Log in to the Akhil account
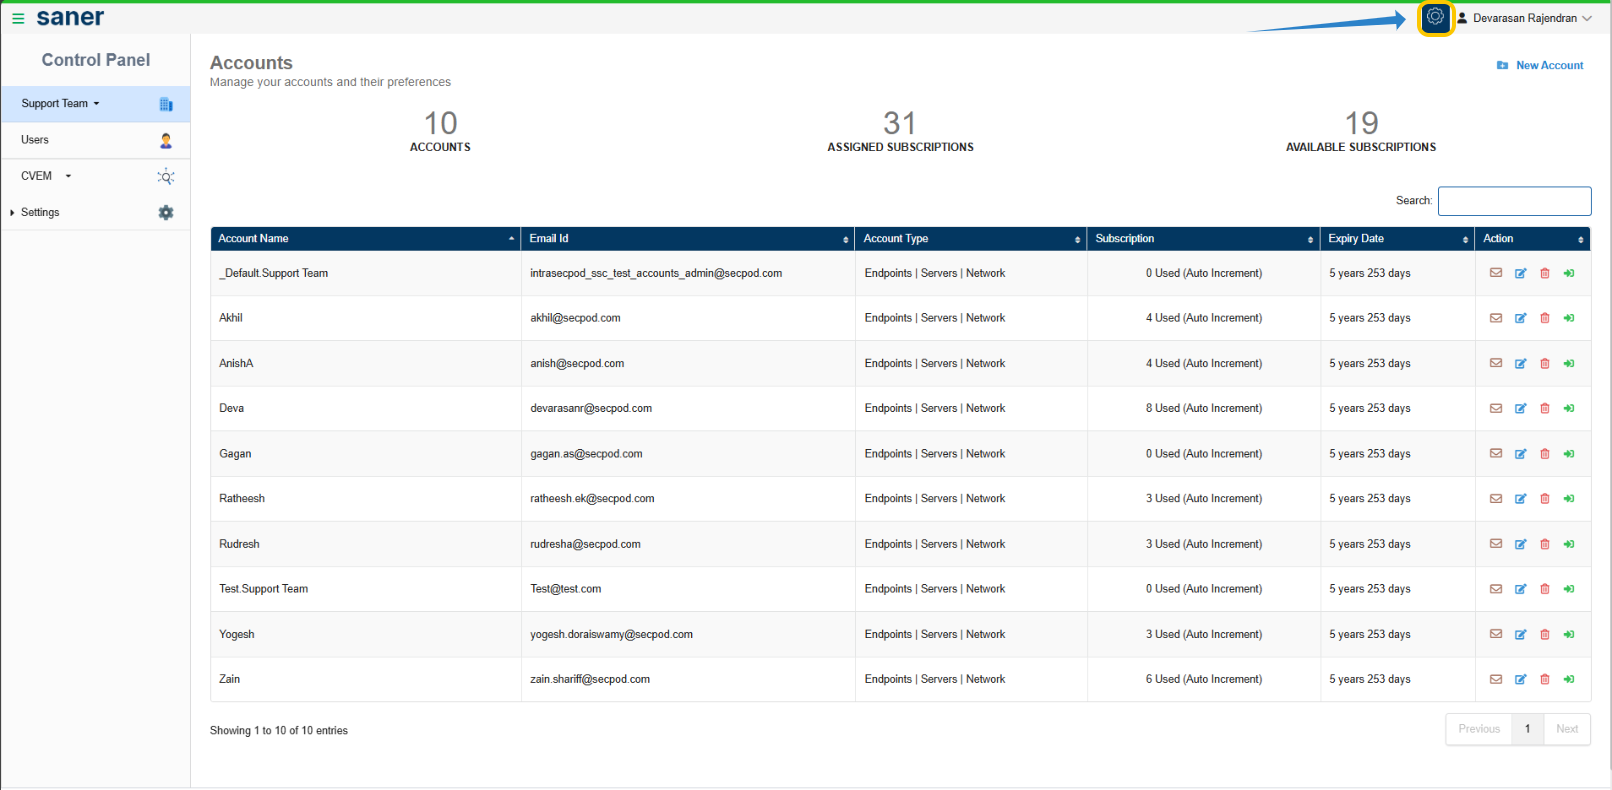 (1569, 318)
